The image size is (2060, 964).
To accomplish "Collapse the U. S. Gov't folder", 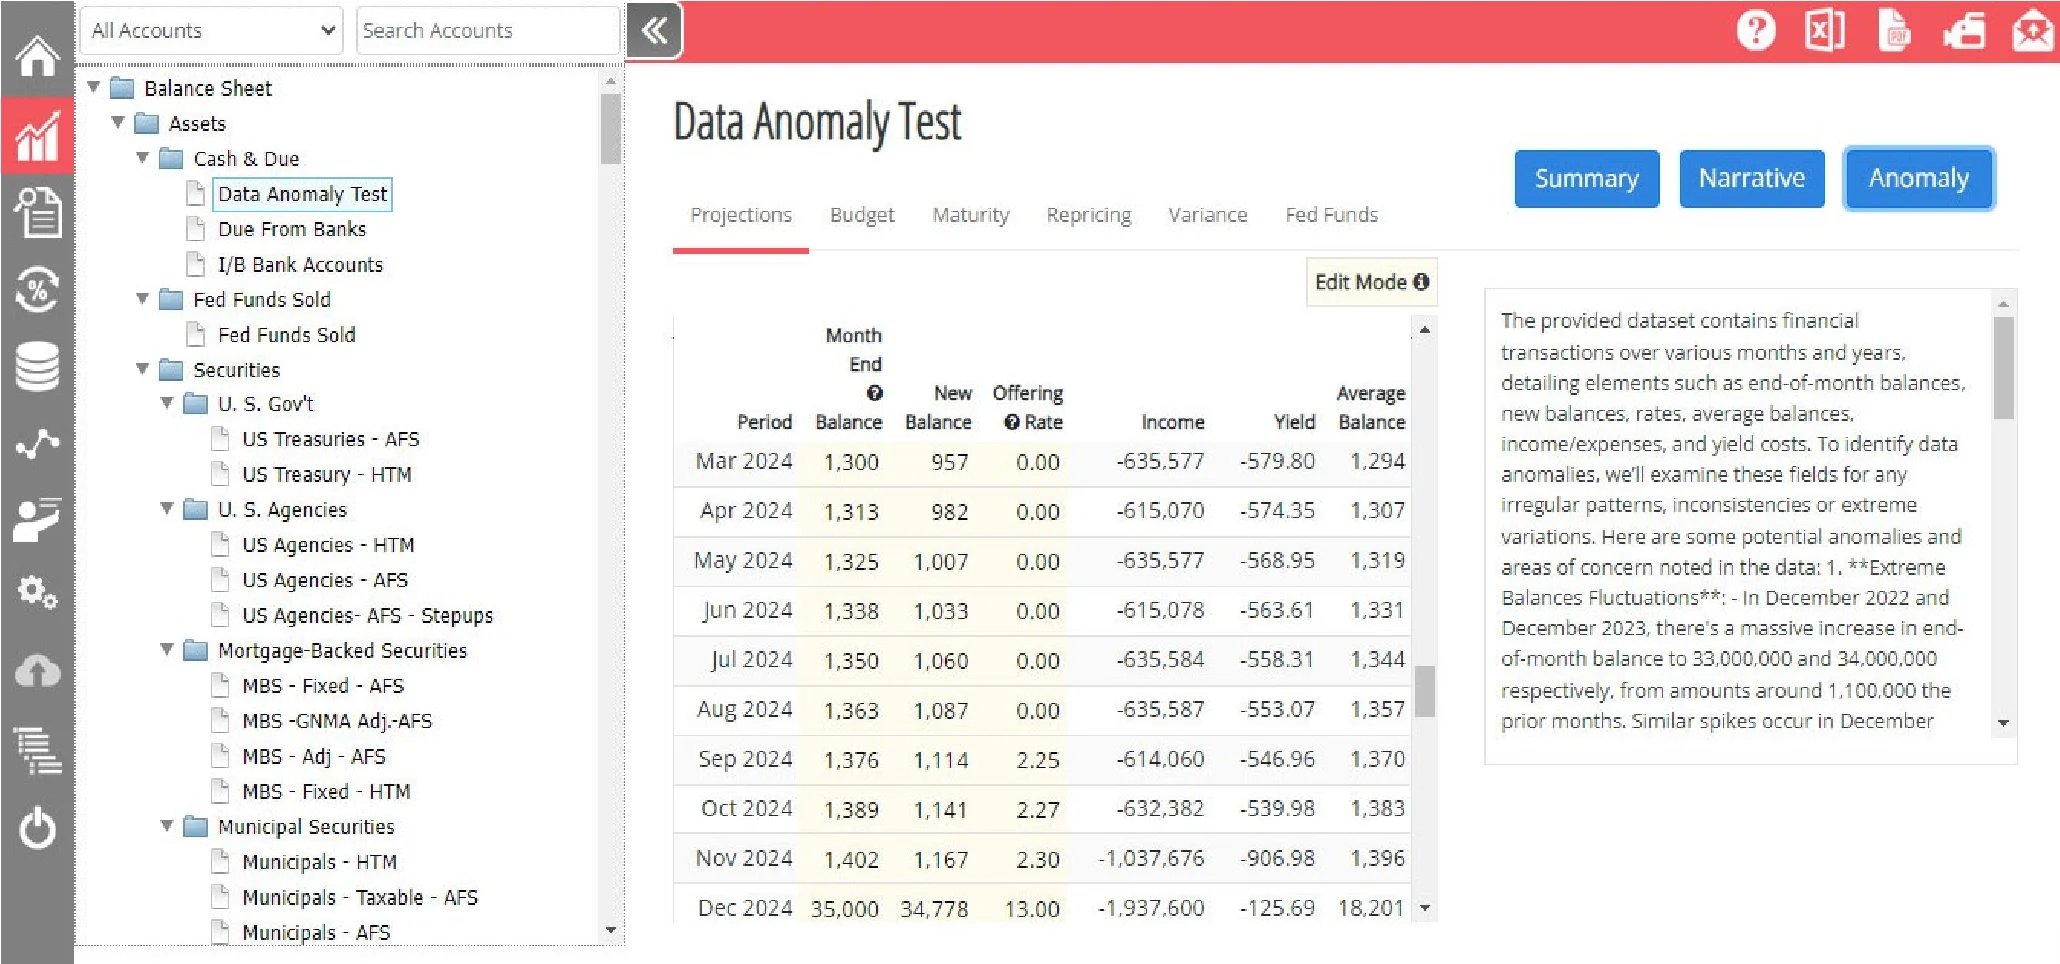I will click(167, 403).
